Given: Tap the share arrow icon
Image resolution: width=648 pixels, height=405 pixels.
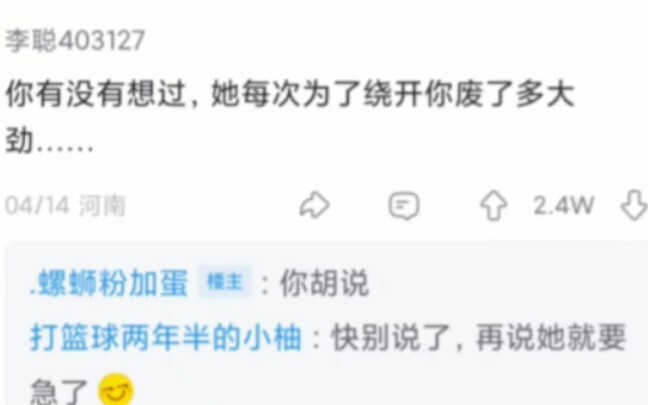Looking at the screenshot, I should click(314, 205).
